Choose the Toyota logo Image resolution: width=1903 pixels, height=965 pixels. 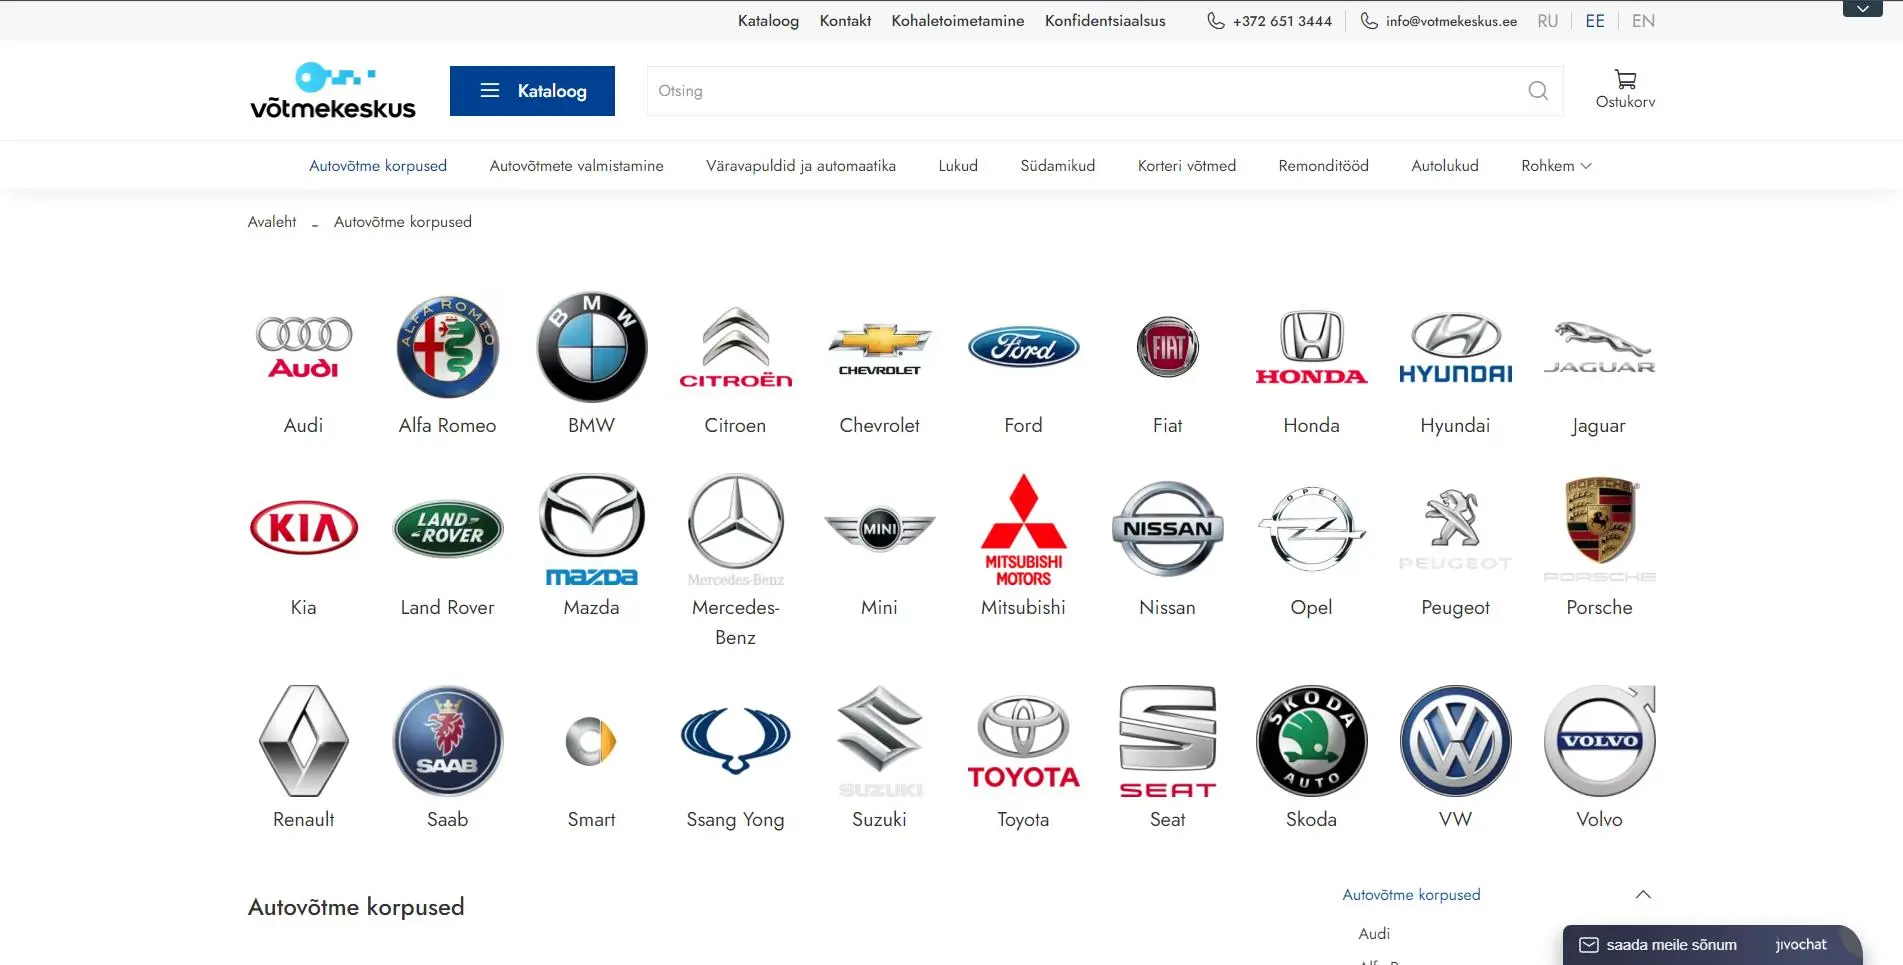(x=1023, y=741)
